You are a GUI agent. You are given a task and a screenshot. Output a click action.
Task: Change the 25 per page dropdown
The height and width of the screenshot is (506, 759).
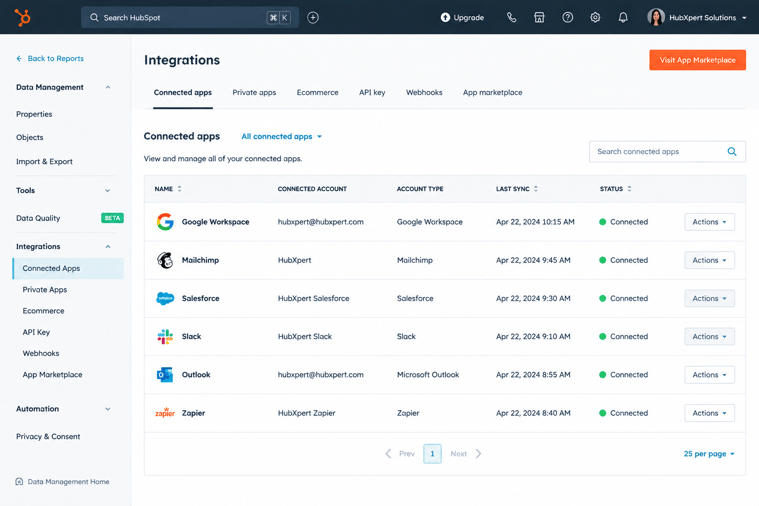(x=709, y=454)
